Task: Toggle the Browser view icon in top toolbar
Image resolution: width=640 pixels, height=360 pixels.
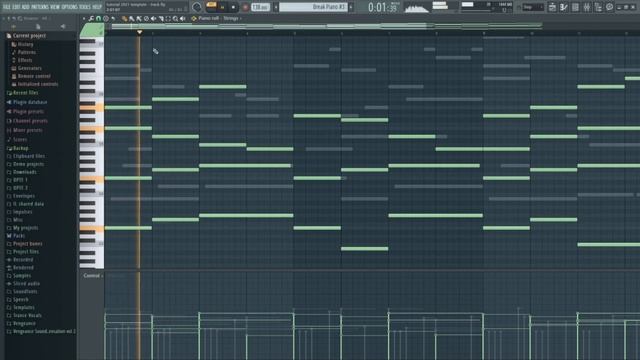Action: click(x=598, y=7)
